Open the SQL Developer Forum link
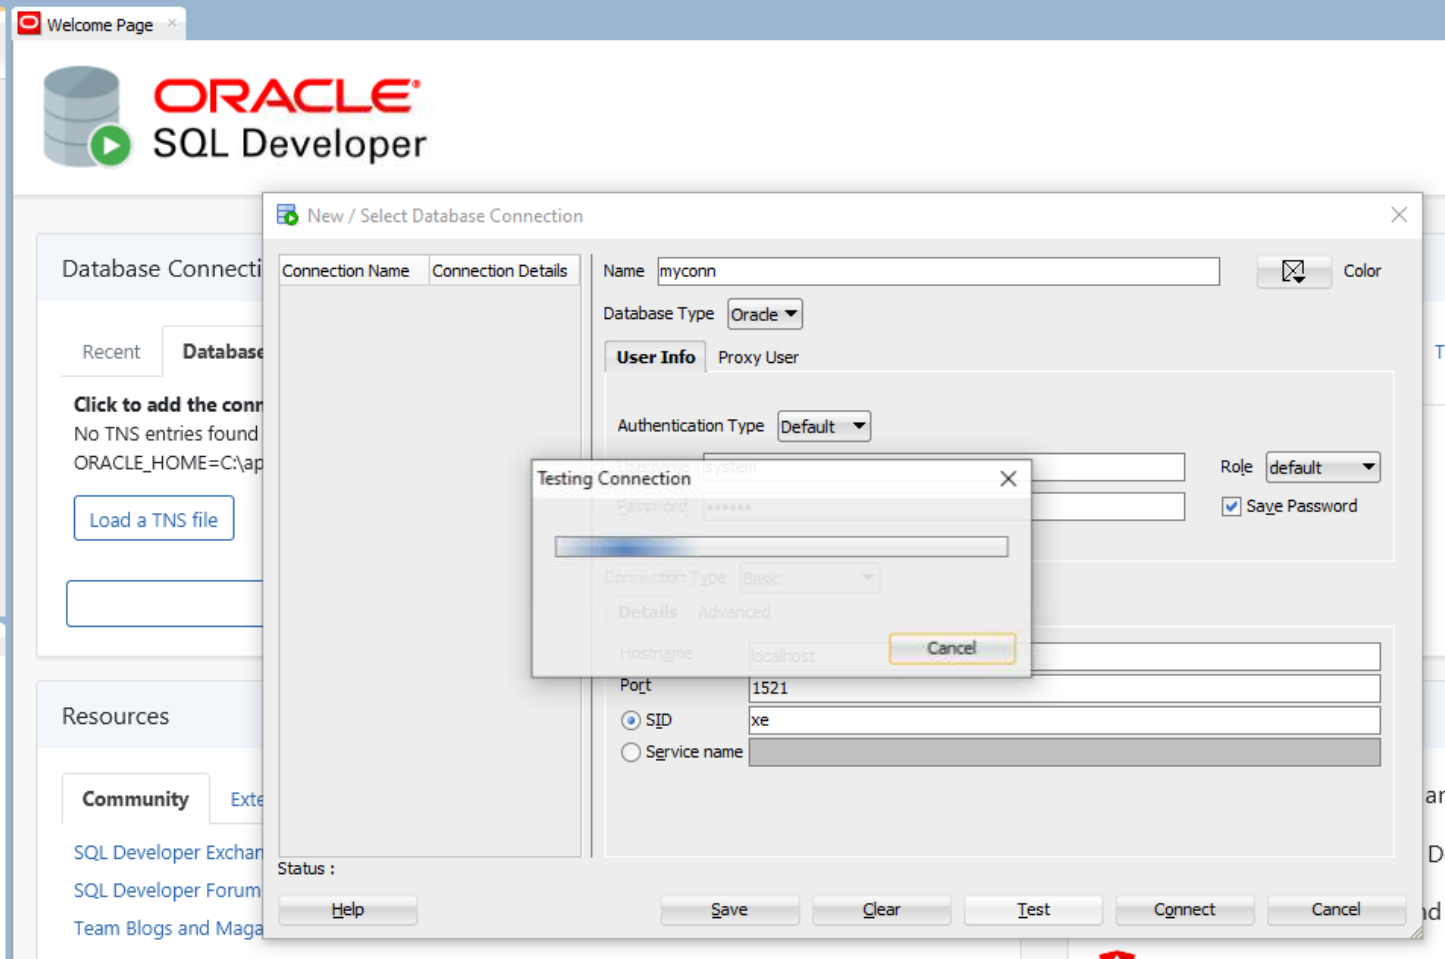 click(x=167, y=890)
